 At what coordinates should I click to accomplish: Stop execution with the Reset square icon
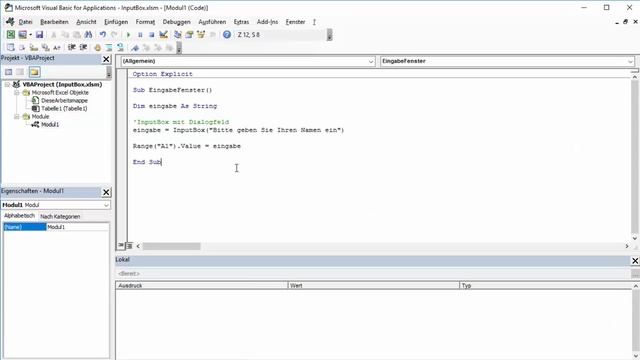(x=151, y=35)
